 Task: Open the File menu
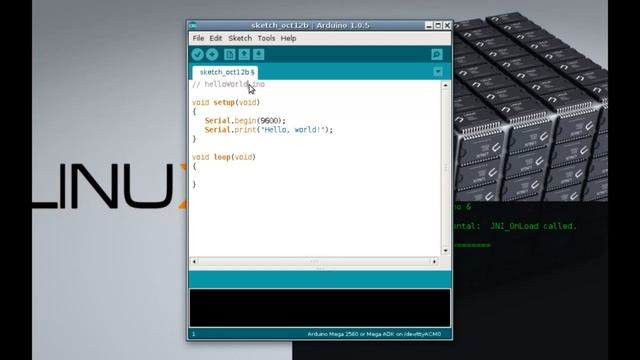(198, 38)
